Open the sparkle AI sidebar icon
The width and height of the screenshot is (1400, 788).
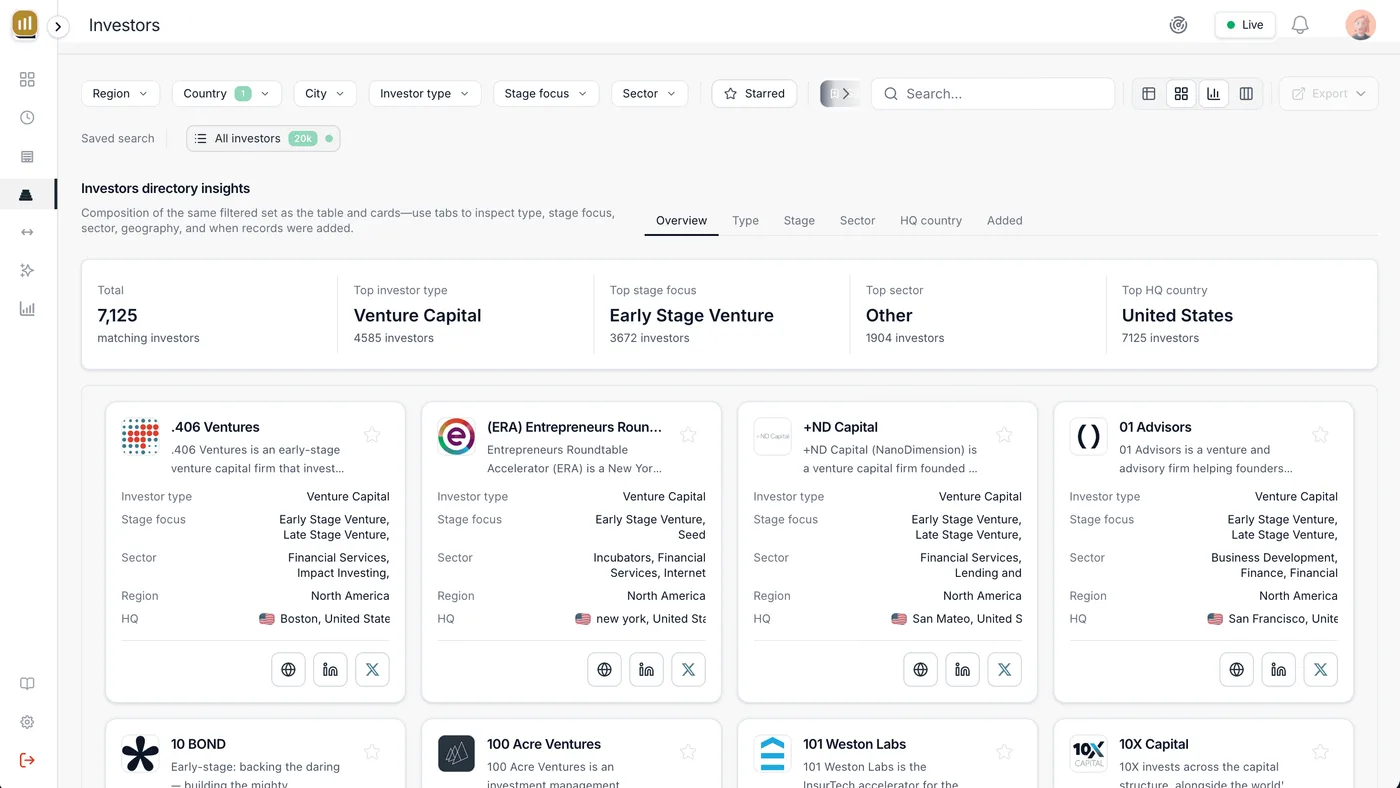click(27, 271)
